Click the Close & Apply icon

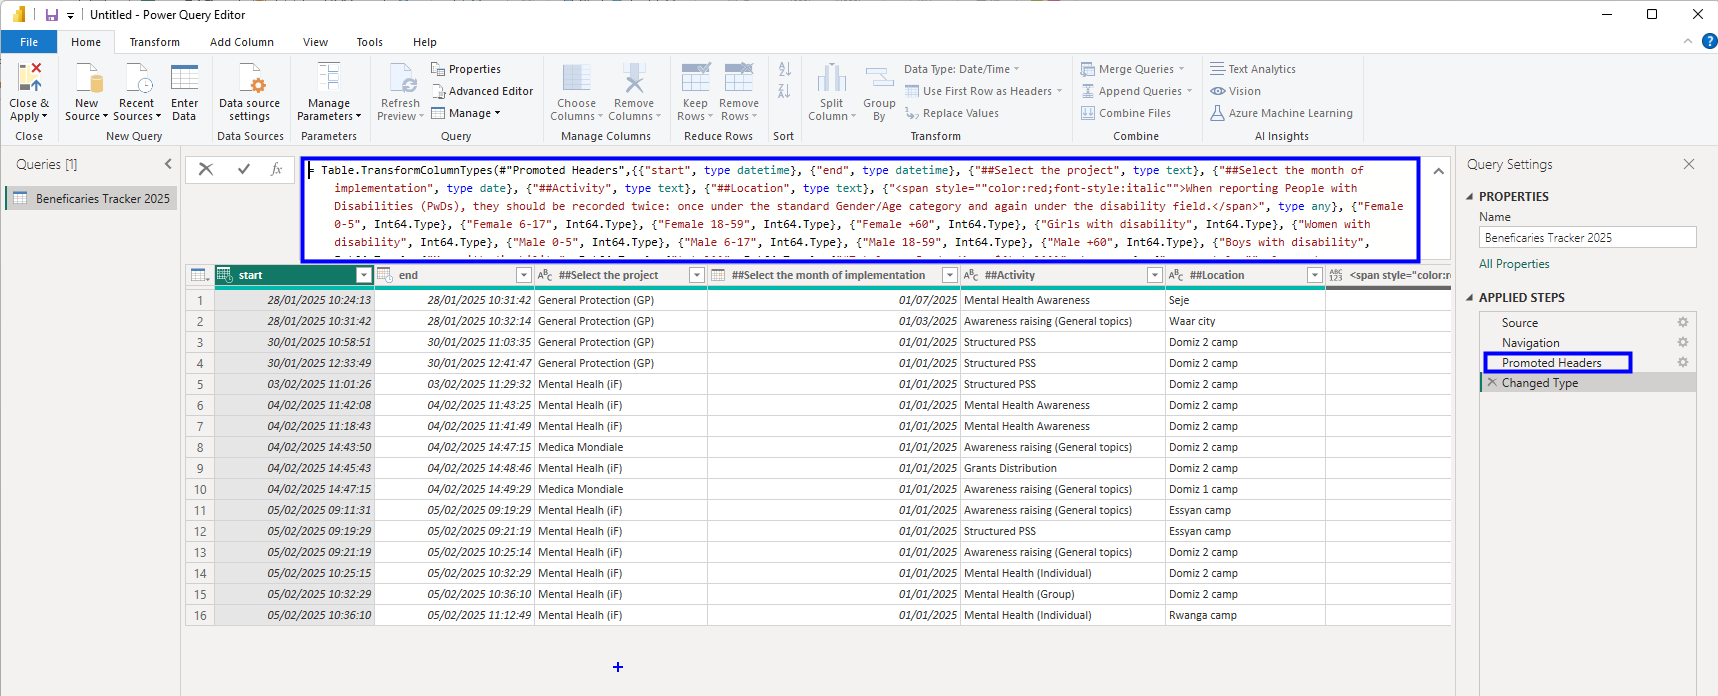[29, 78]
